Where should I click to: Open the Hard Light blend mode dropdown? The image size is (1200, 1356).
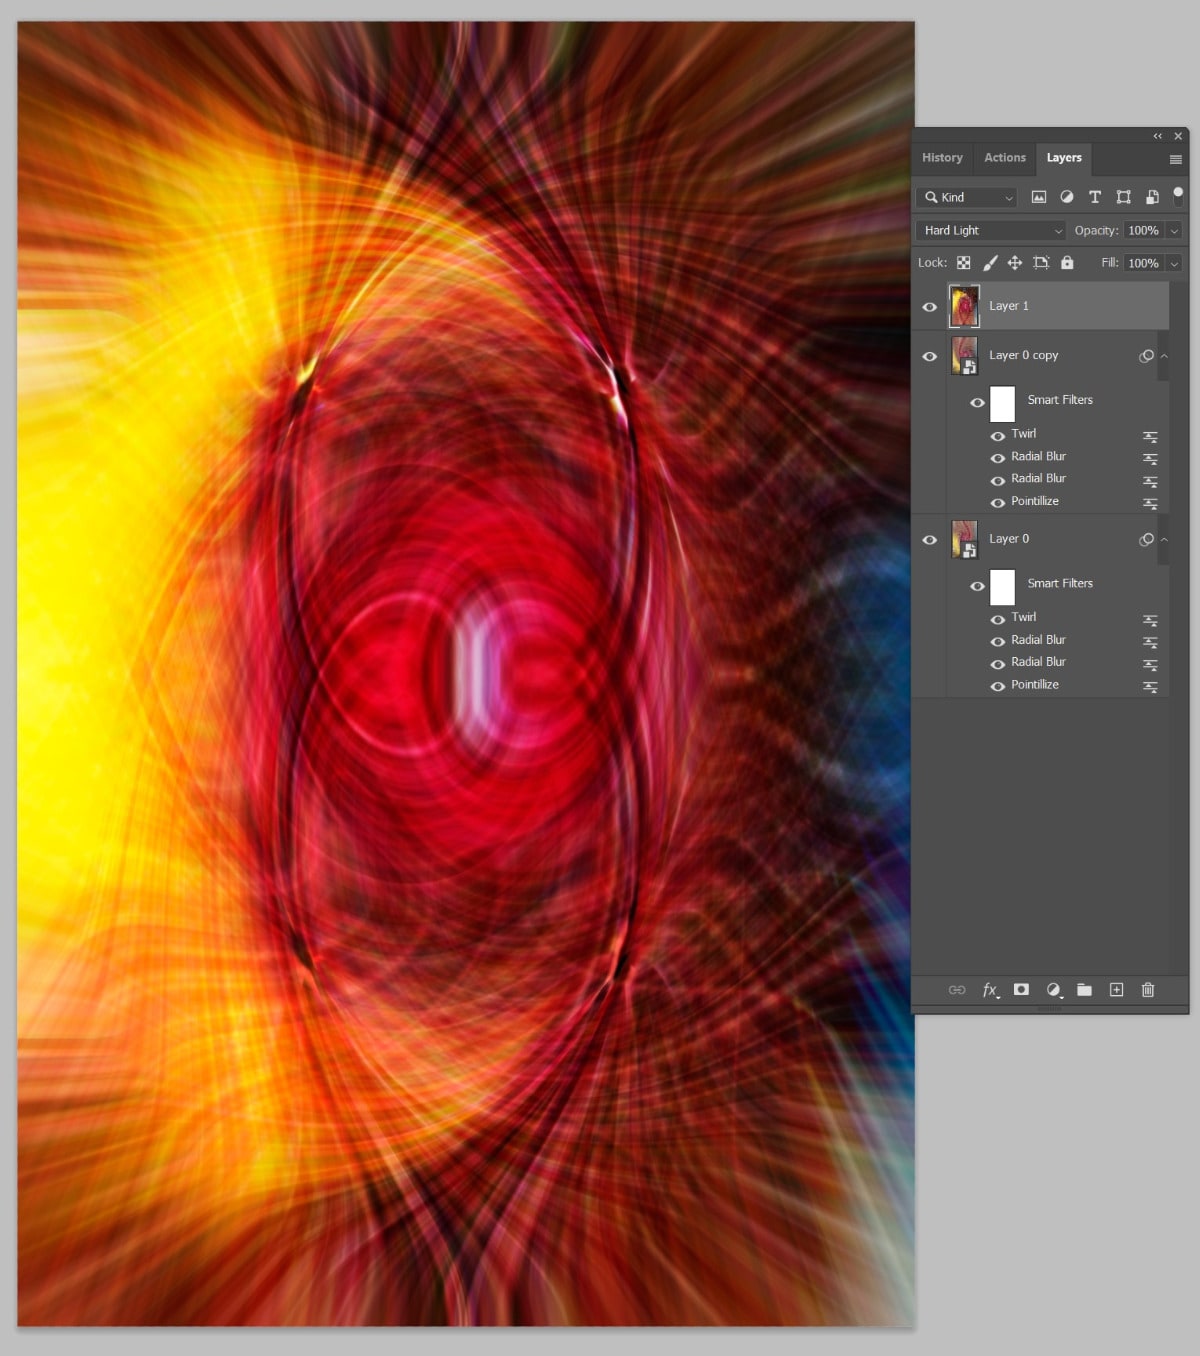tap(990, 230)
